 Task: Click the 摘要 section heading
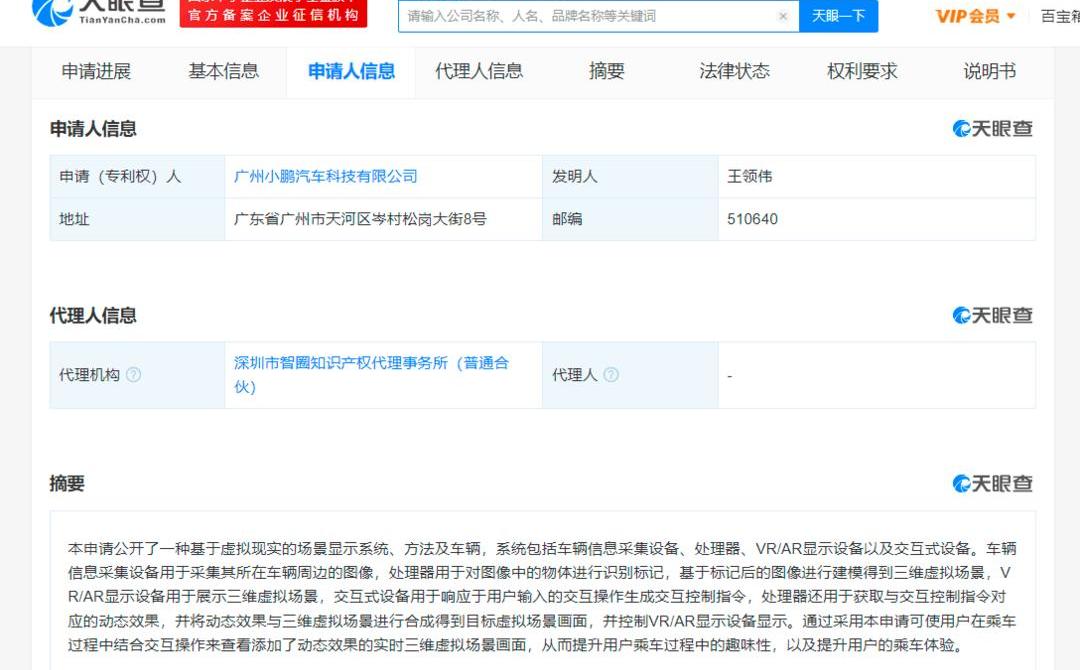pos(67,483)
